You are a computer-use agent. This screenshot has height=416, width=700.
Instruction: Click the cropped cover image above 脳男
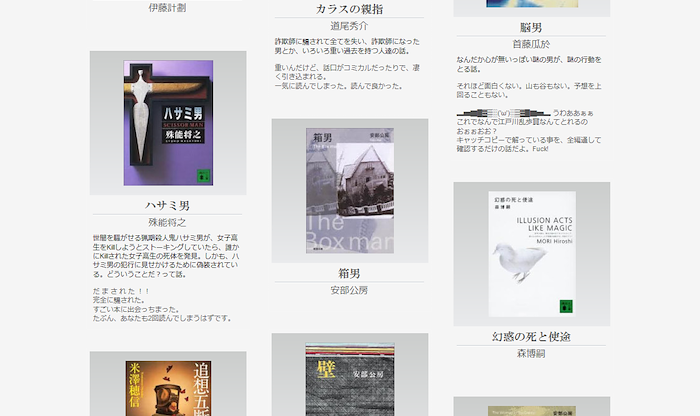pyautogui.click(x=532, y=4)
